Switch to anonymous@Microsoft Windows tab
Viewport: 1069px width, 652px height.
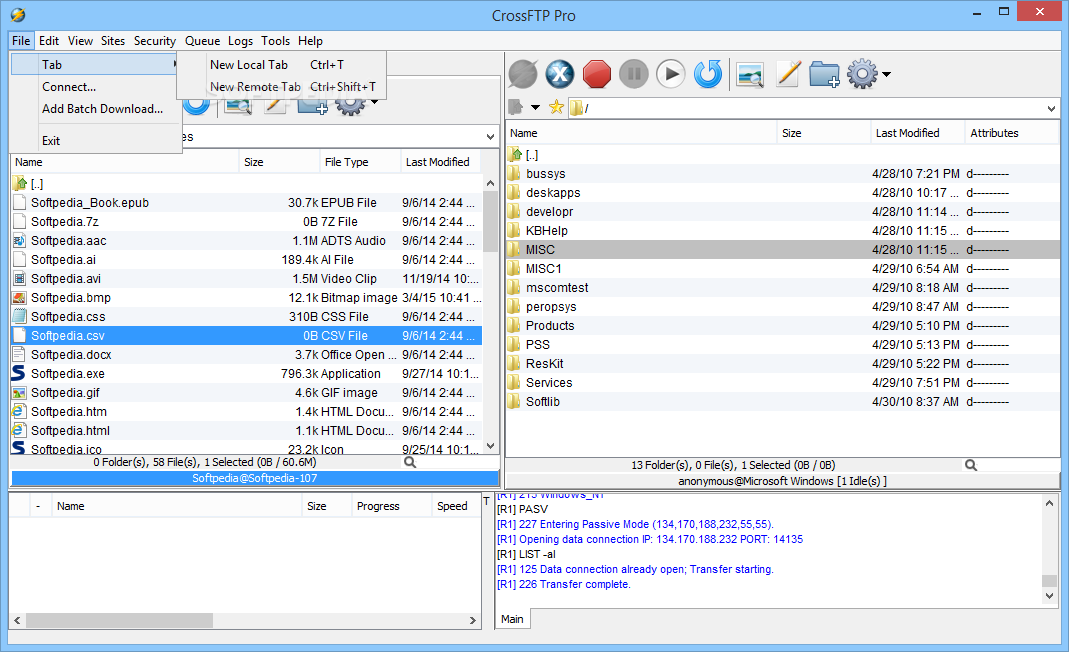pyautogui.click(x=782, y=481)
